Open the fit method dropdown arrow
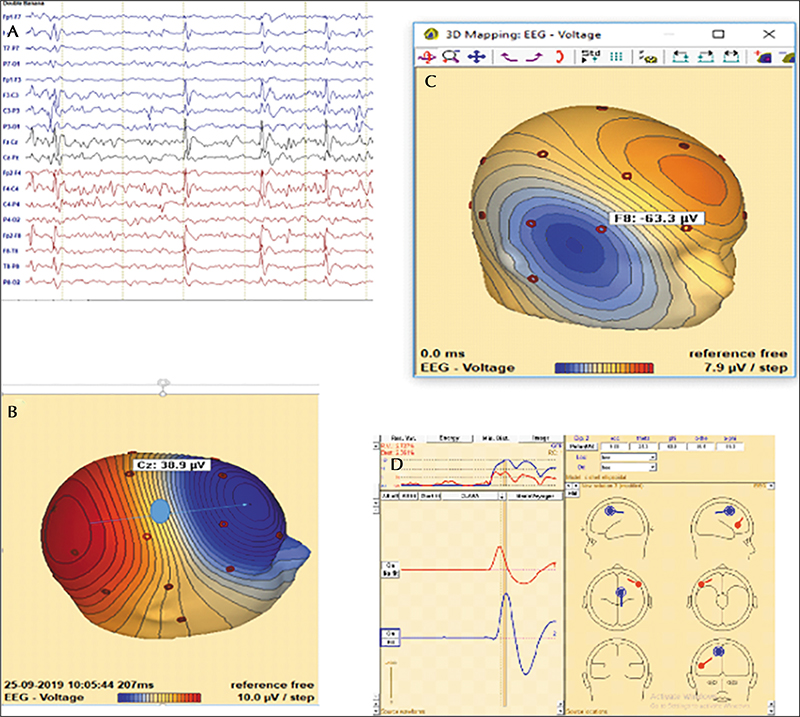Viewport: 800px width, 717px height. point(502,497)
